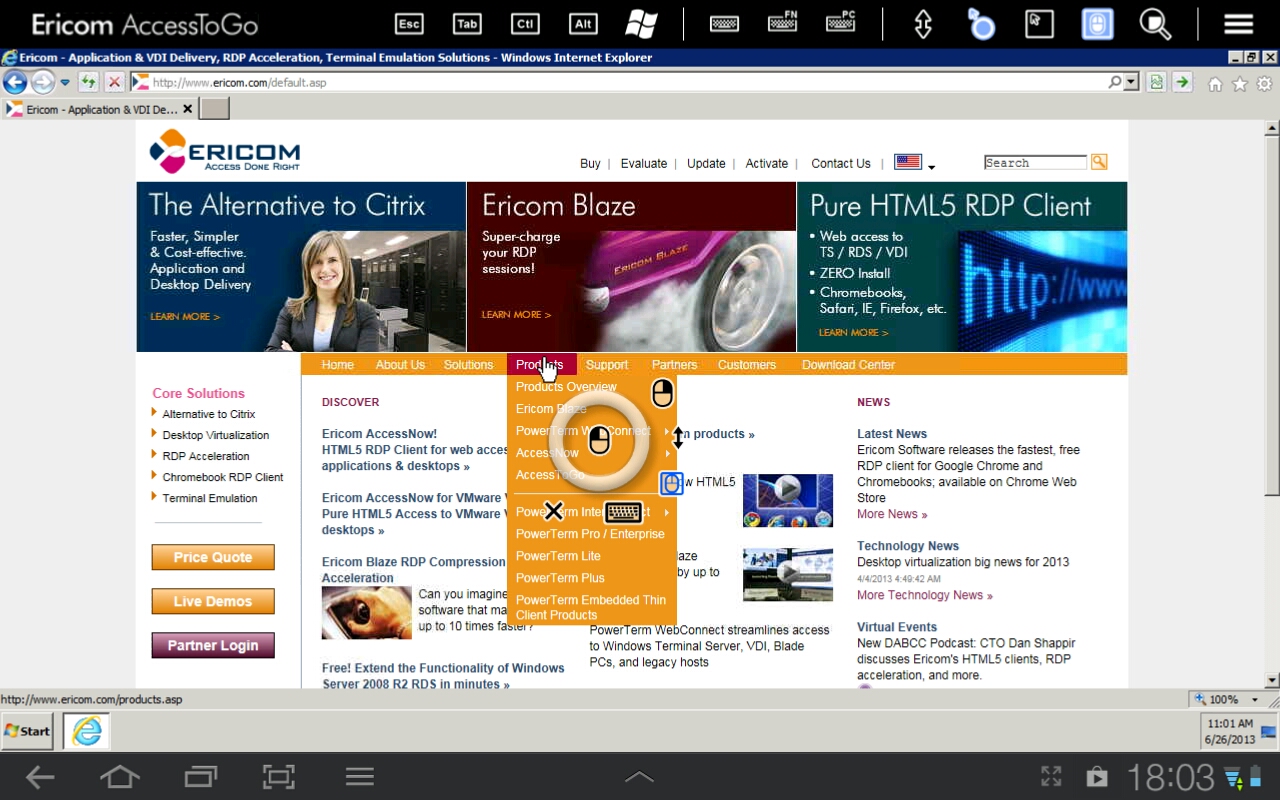Tap the Windows key icon in top toolbar
This screenshot has height=800, width=1280.
(x=641, y=24)
